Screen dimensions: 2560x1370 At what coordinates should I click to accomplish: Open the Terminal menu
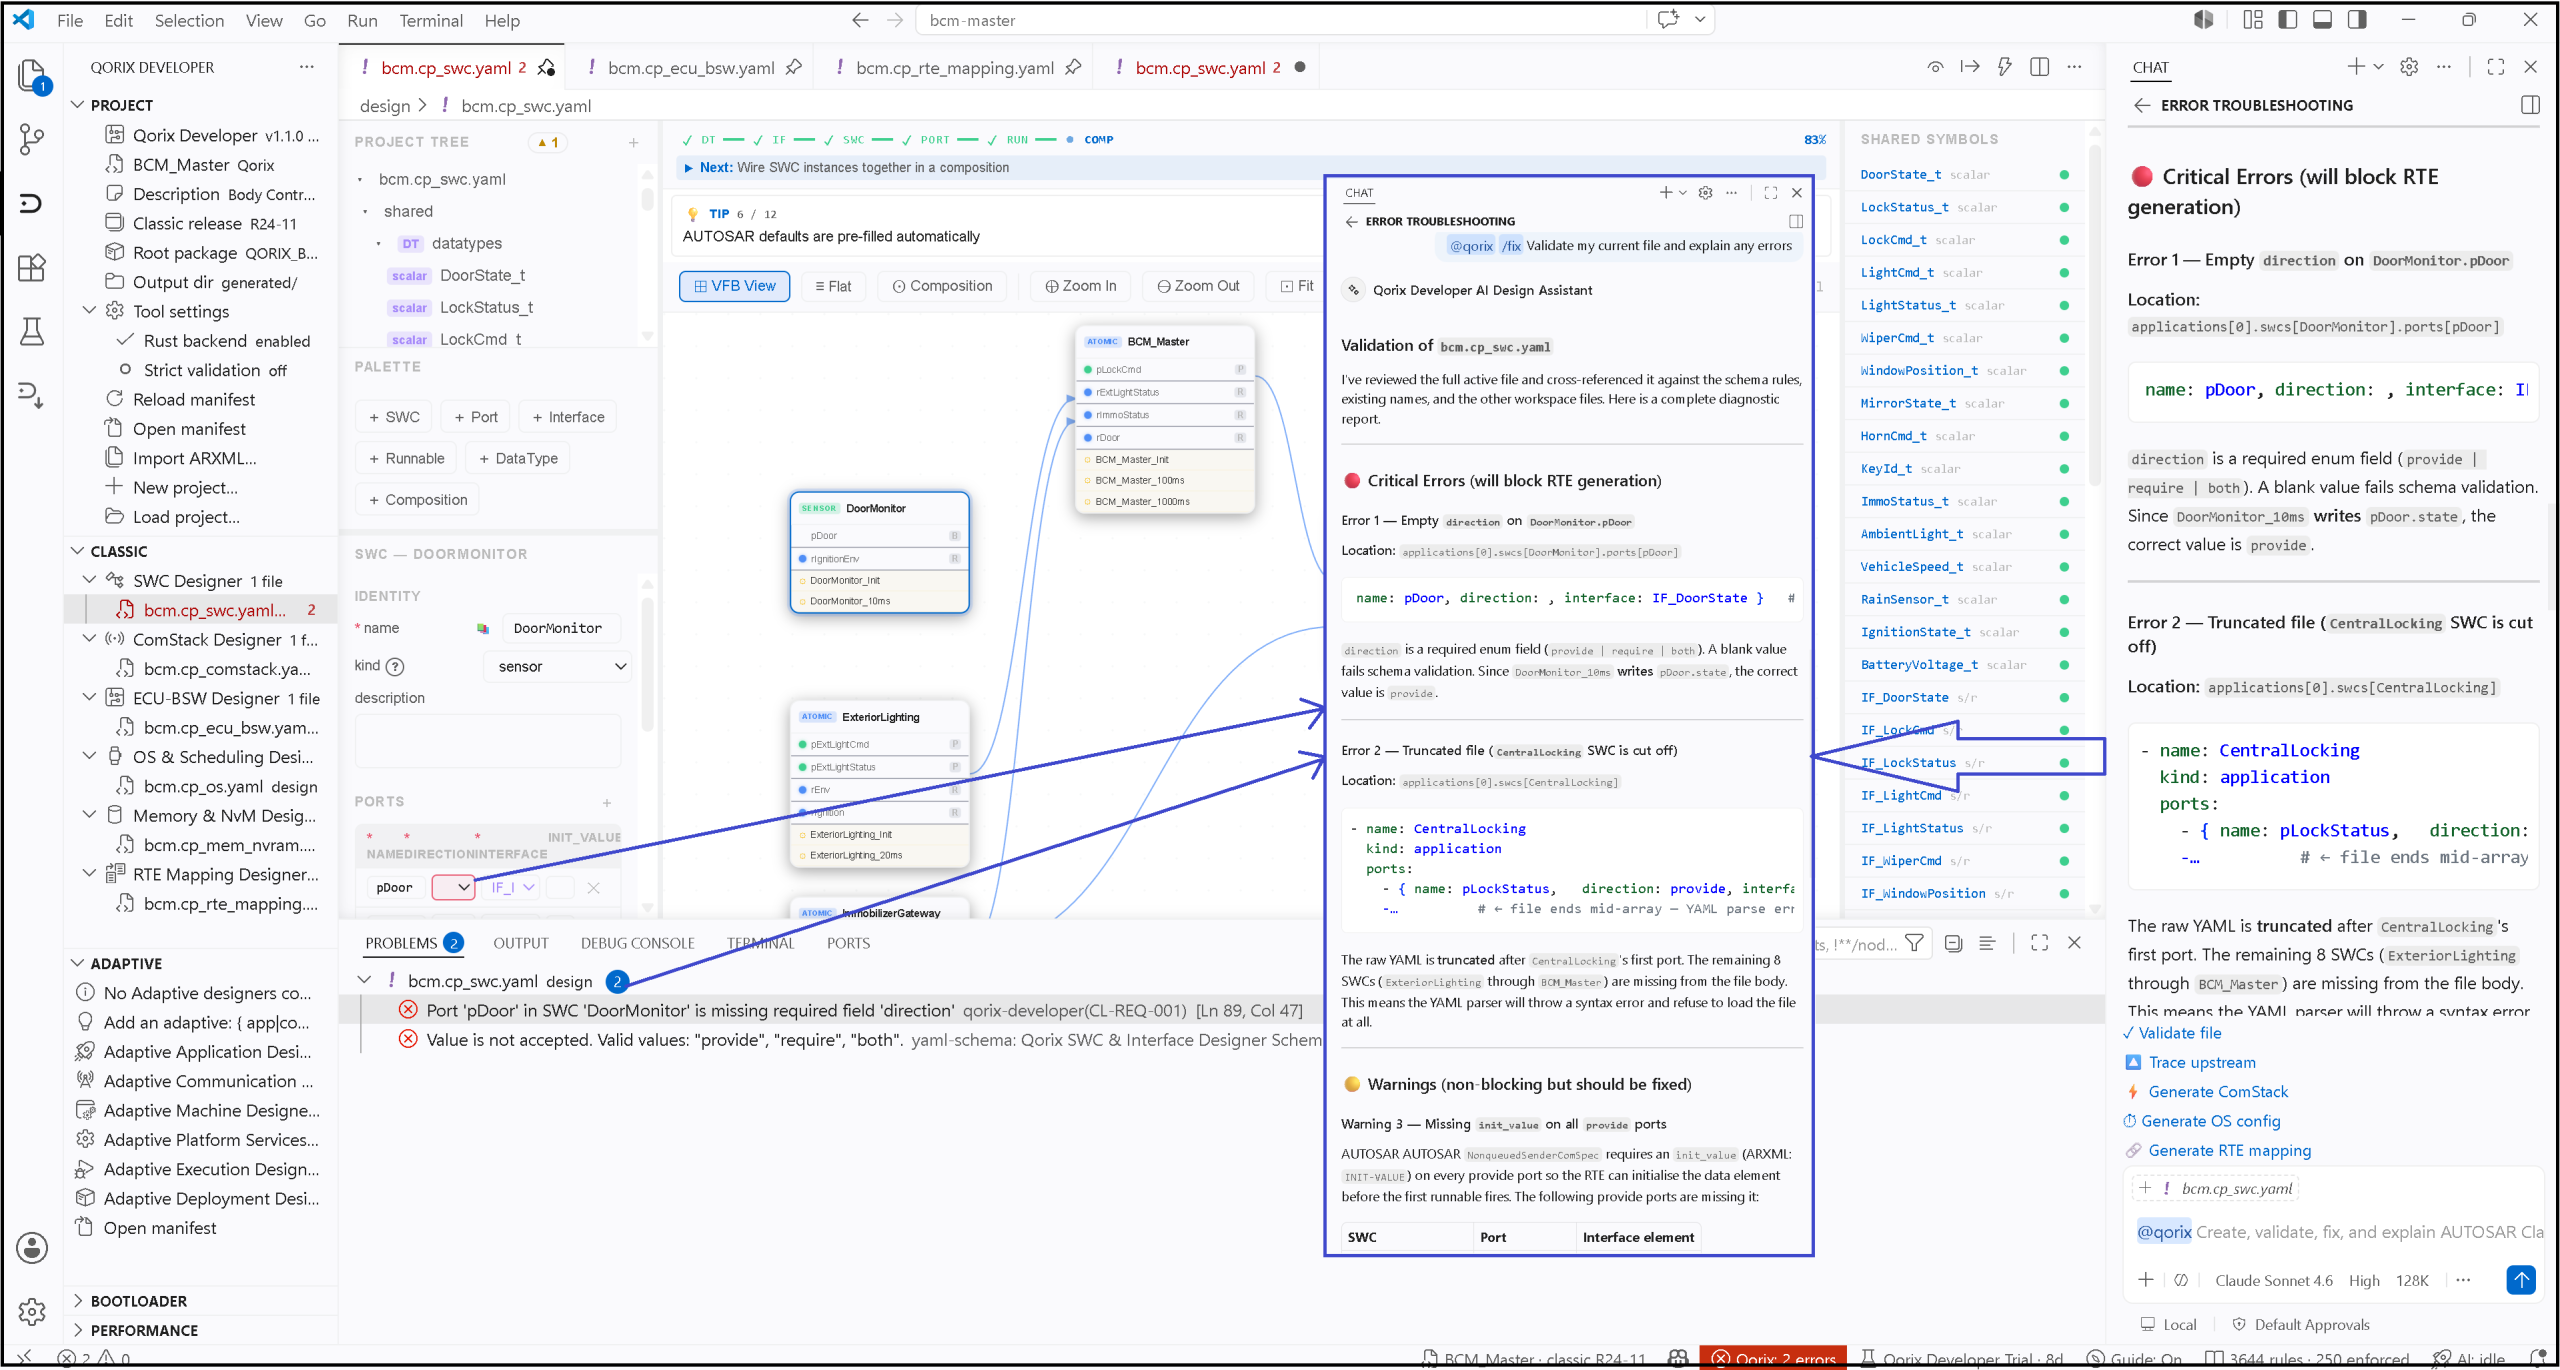(431, 20)
